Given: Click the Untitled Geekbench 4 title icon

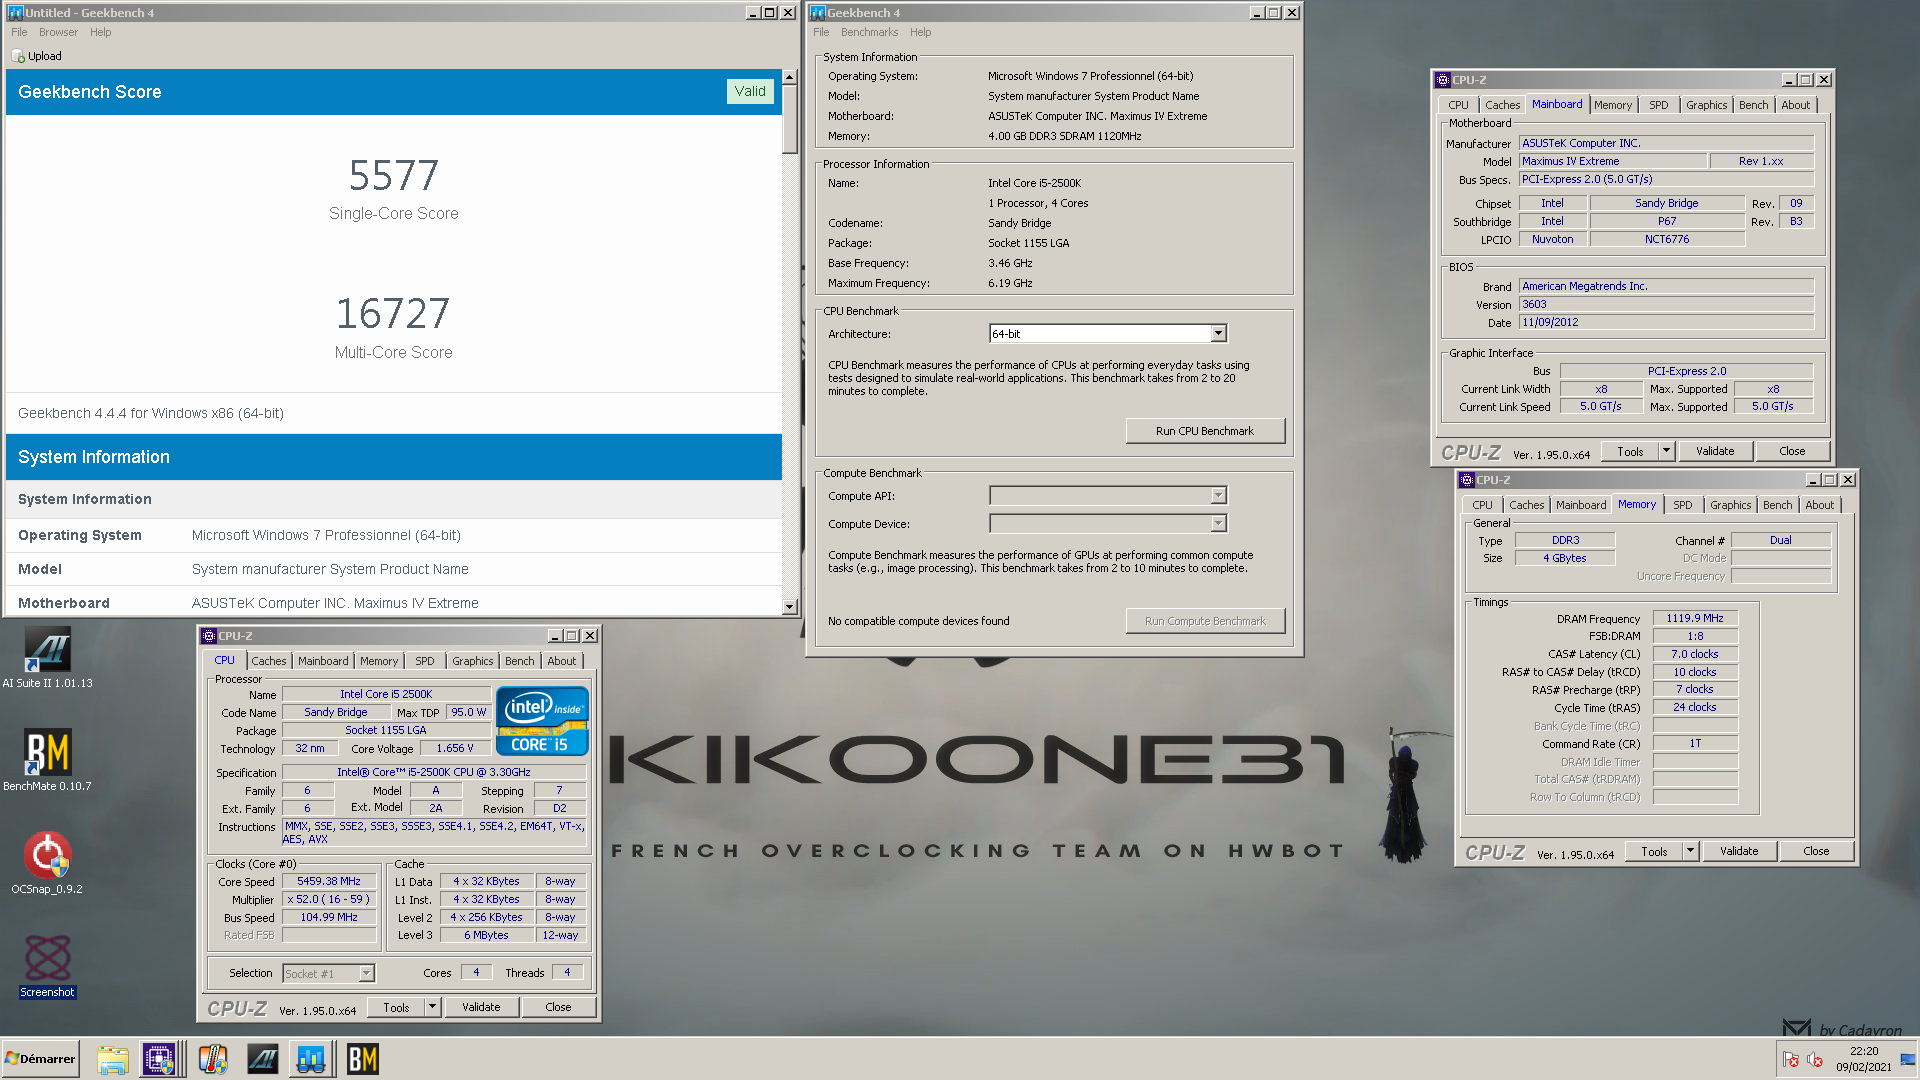Looking at the screenshot, I should coord(15,13).
